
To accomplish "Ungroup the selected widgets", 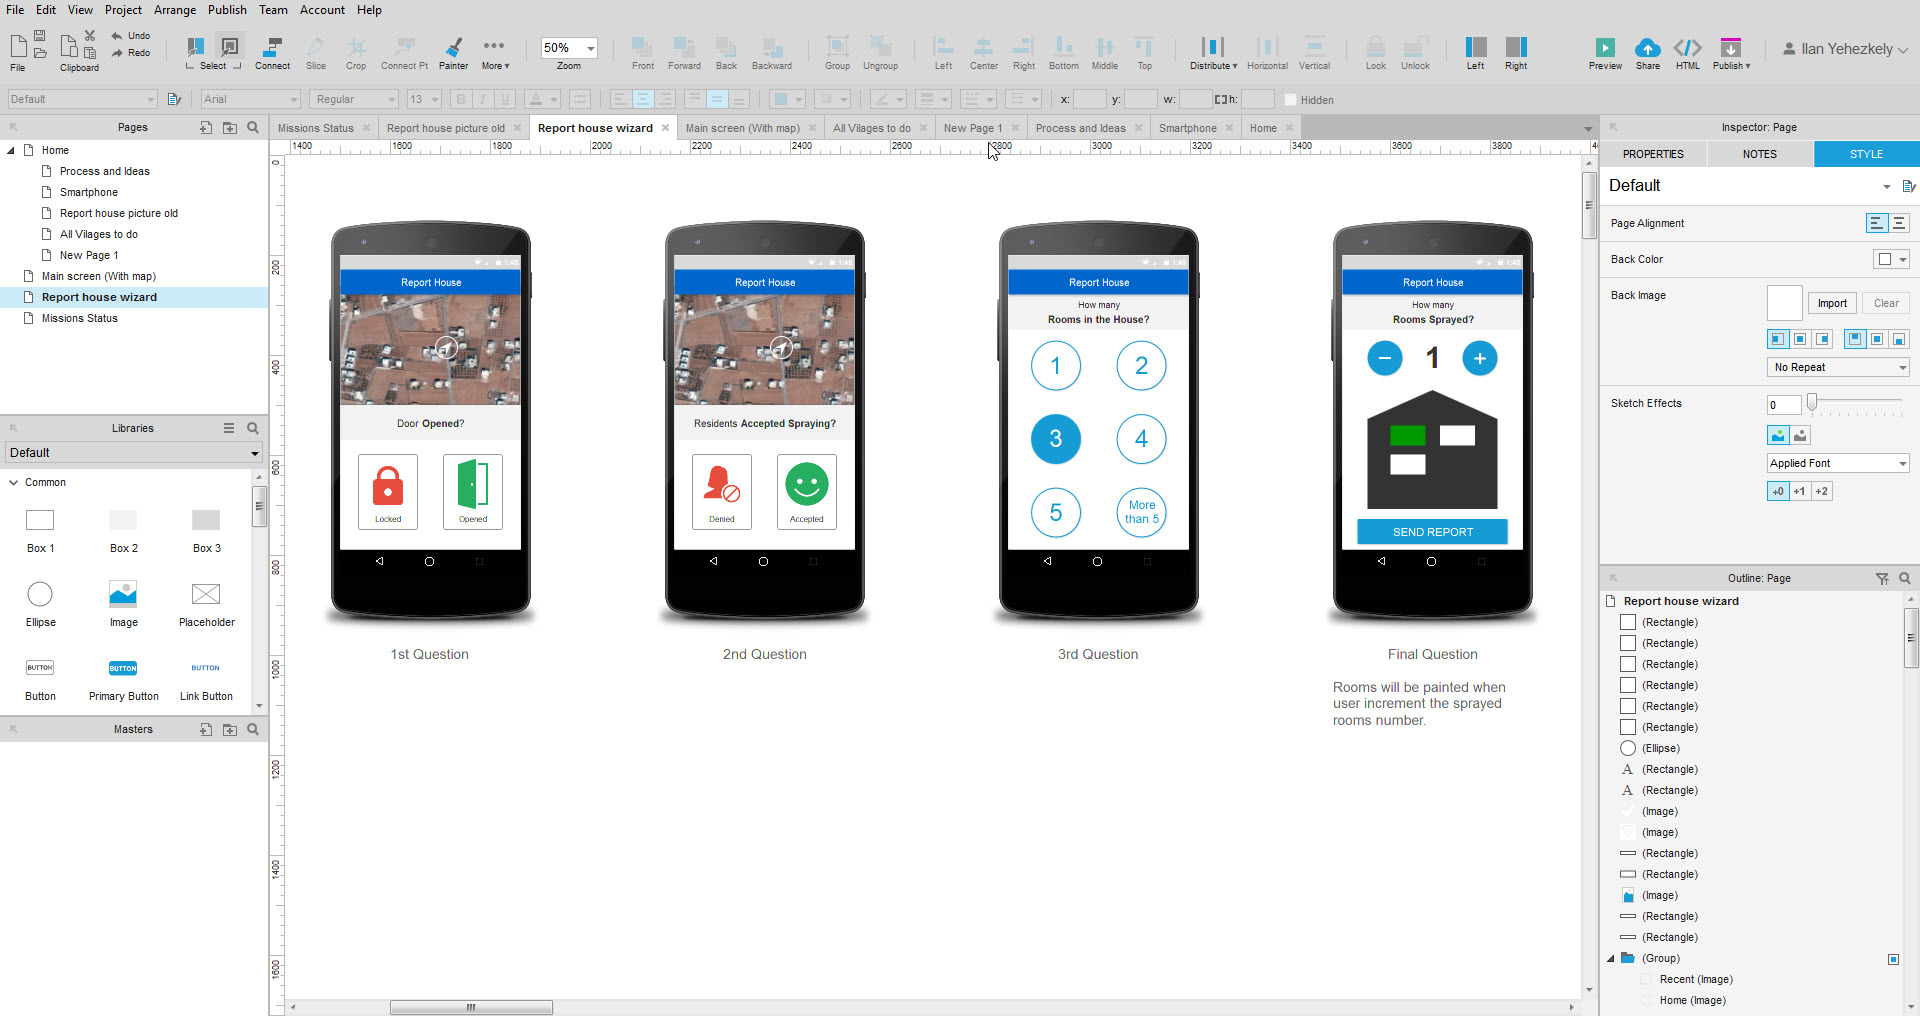I will [x=880, y=53].
